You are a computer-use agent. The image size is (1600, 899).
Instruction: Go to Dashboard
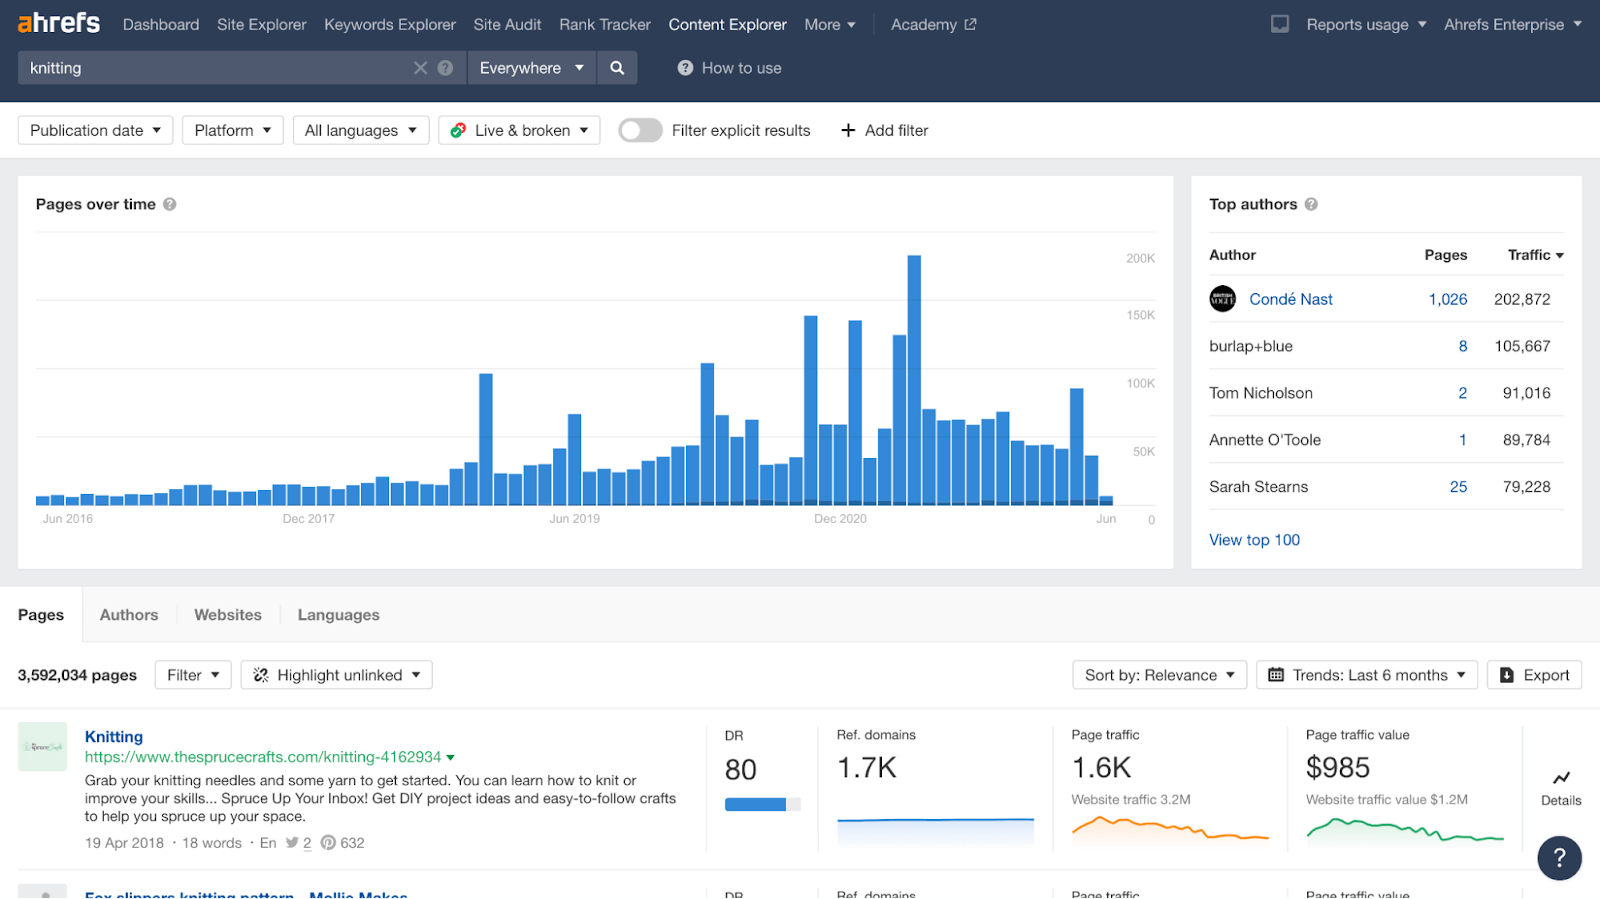[161, 24]
